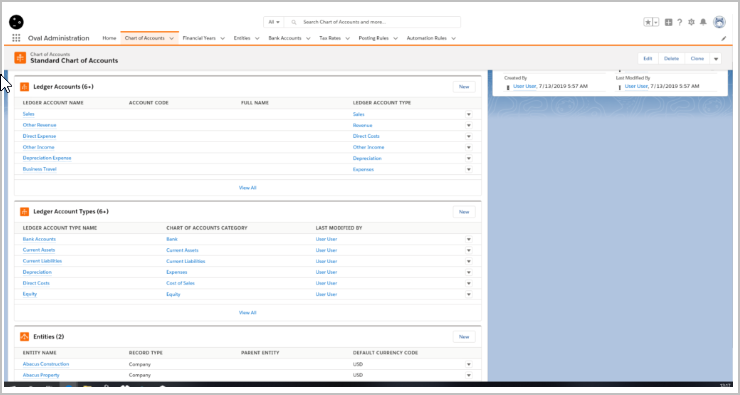Viewport: 740px width, 395px height.
Task: Open the Bank Accounts tab
Action: (x=285, y=38)
